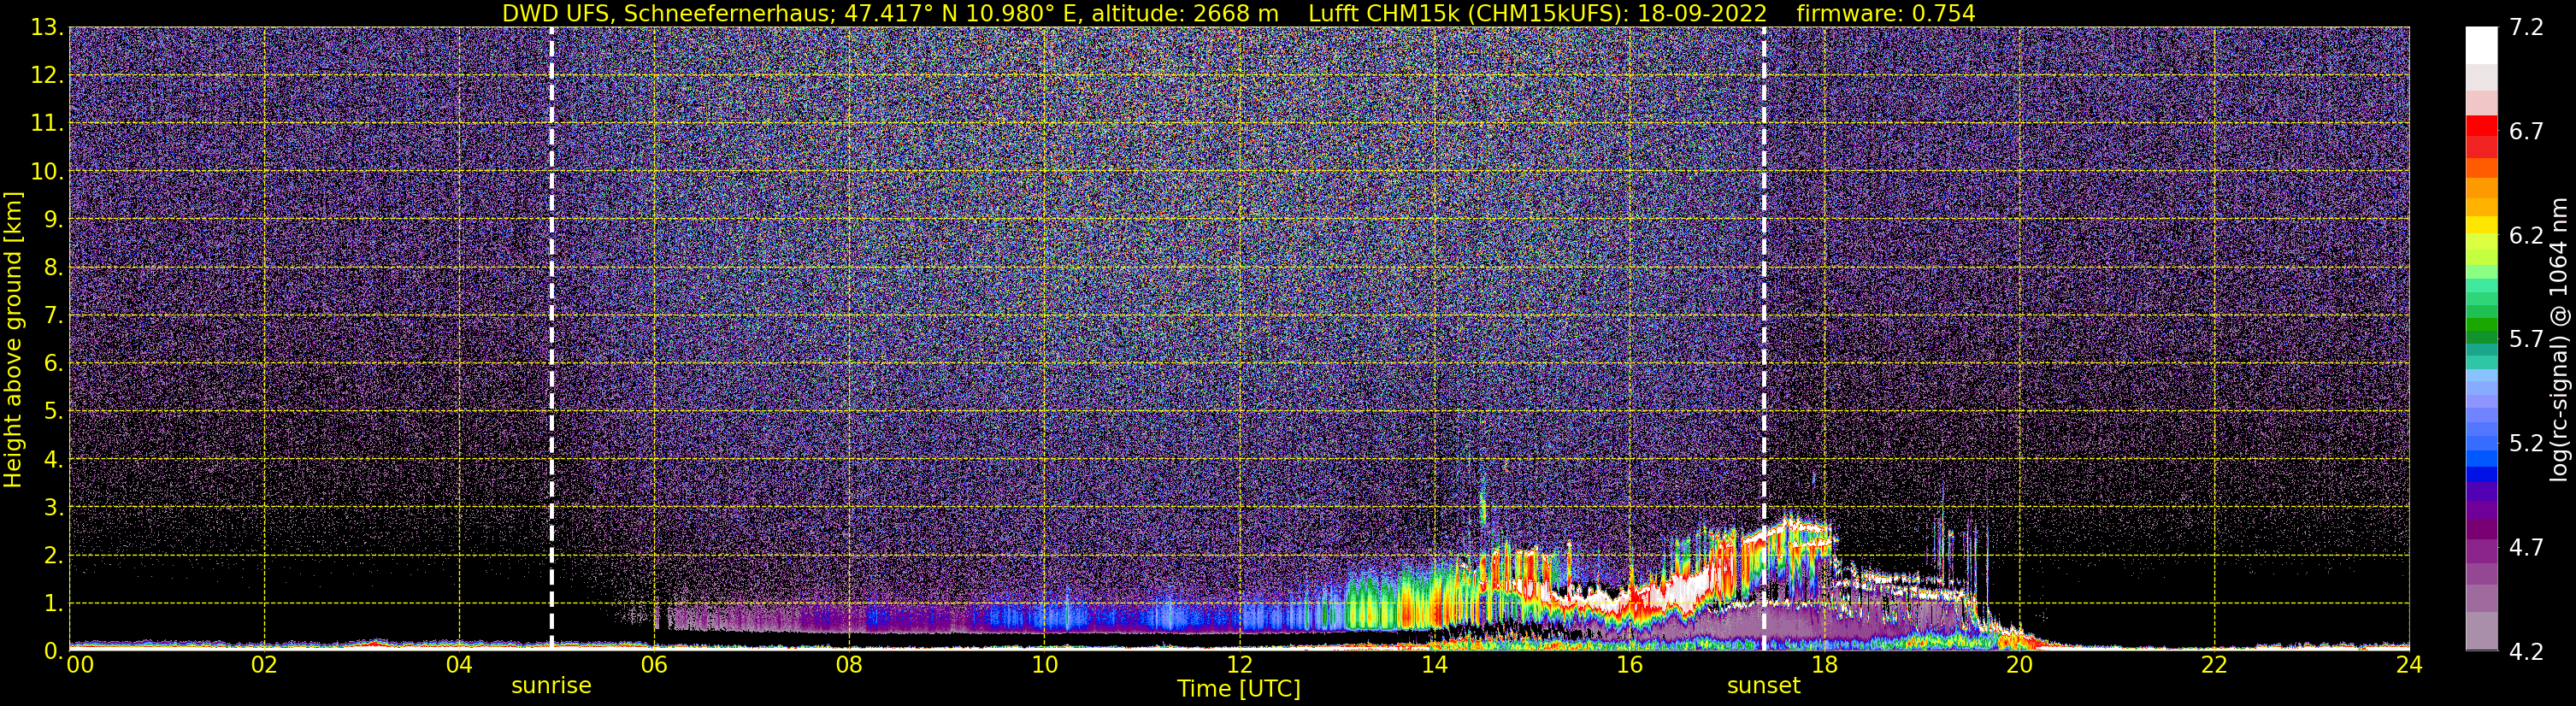Image resolution: width=2576 pixels, height=706 pixels.
Task: Click the '14' time tick label
Action: 1434,665
